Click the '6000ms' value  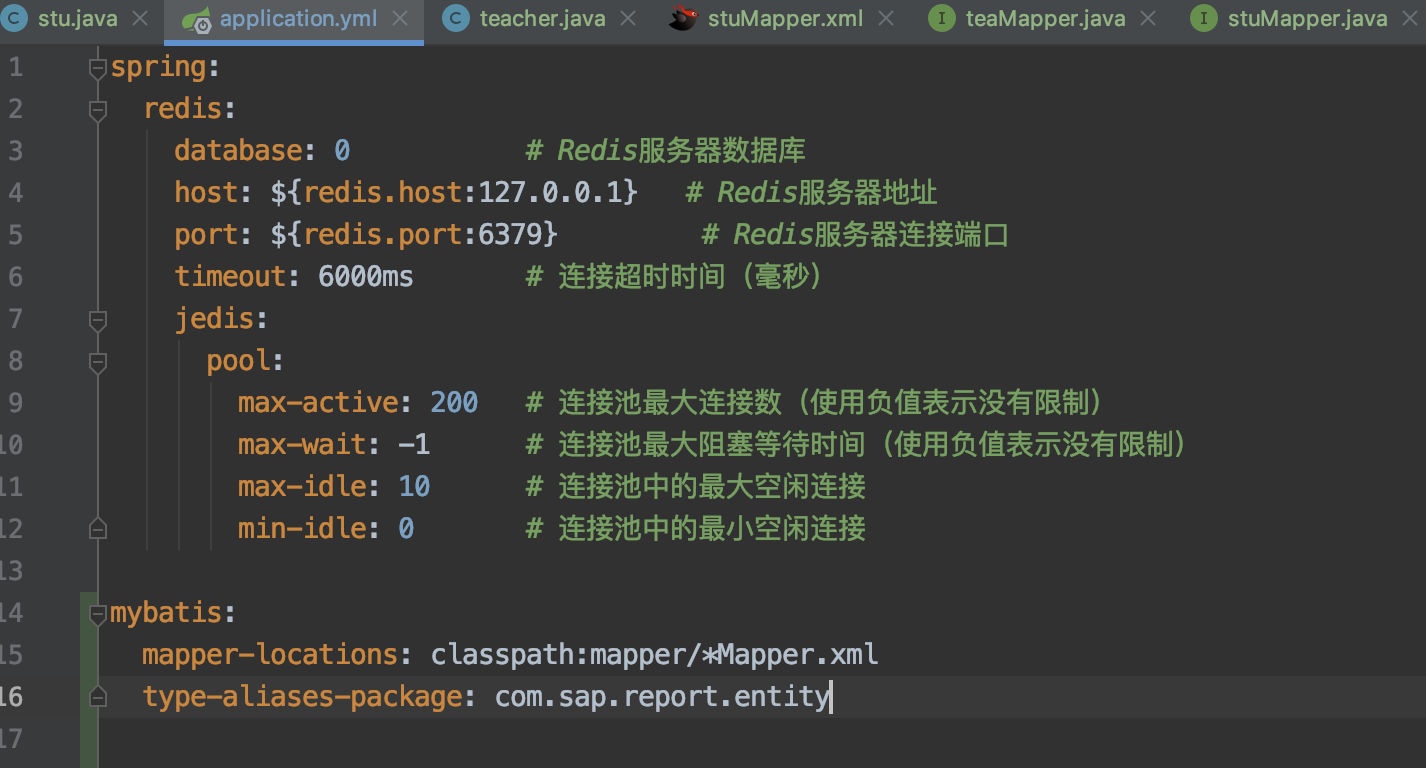coord(366,277)
